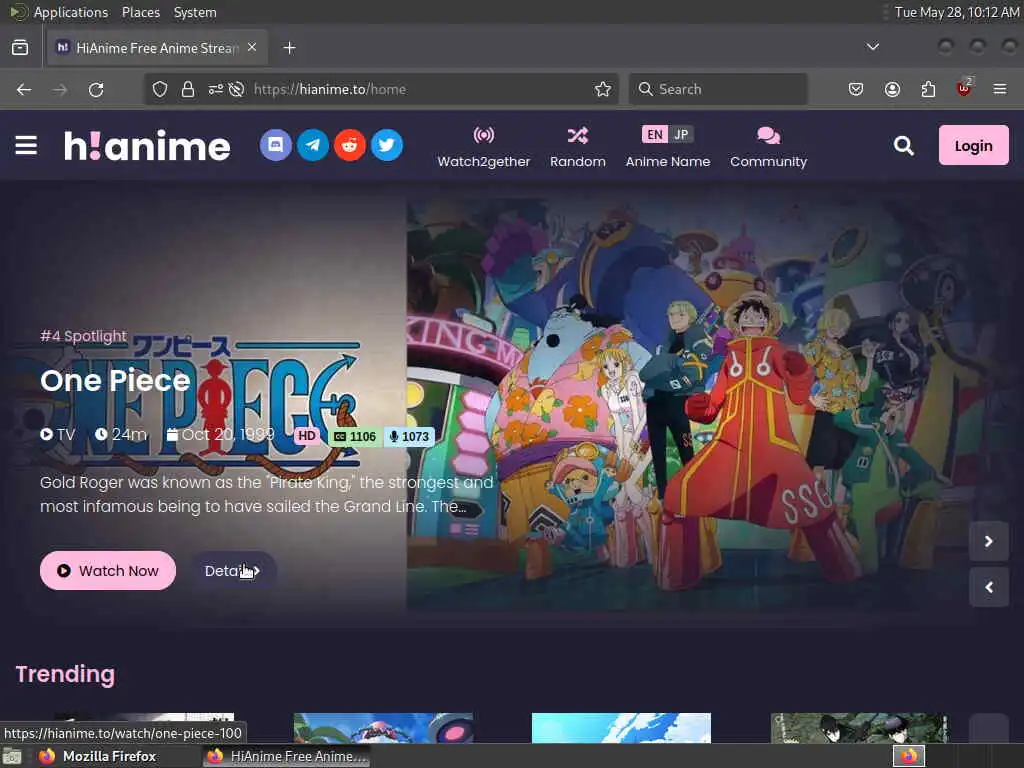The image size is (1024, 768).
Task: Open Watch2gether from the site header
Action: click(x=484, y=148)
